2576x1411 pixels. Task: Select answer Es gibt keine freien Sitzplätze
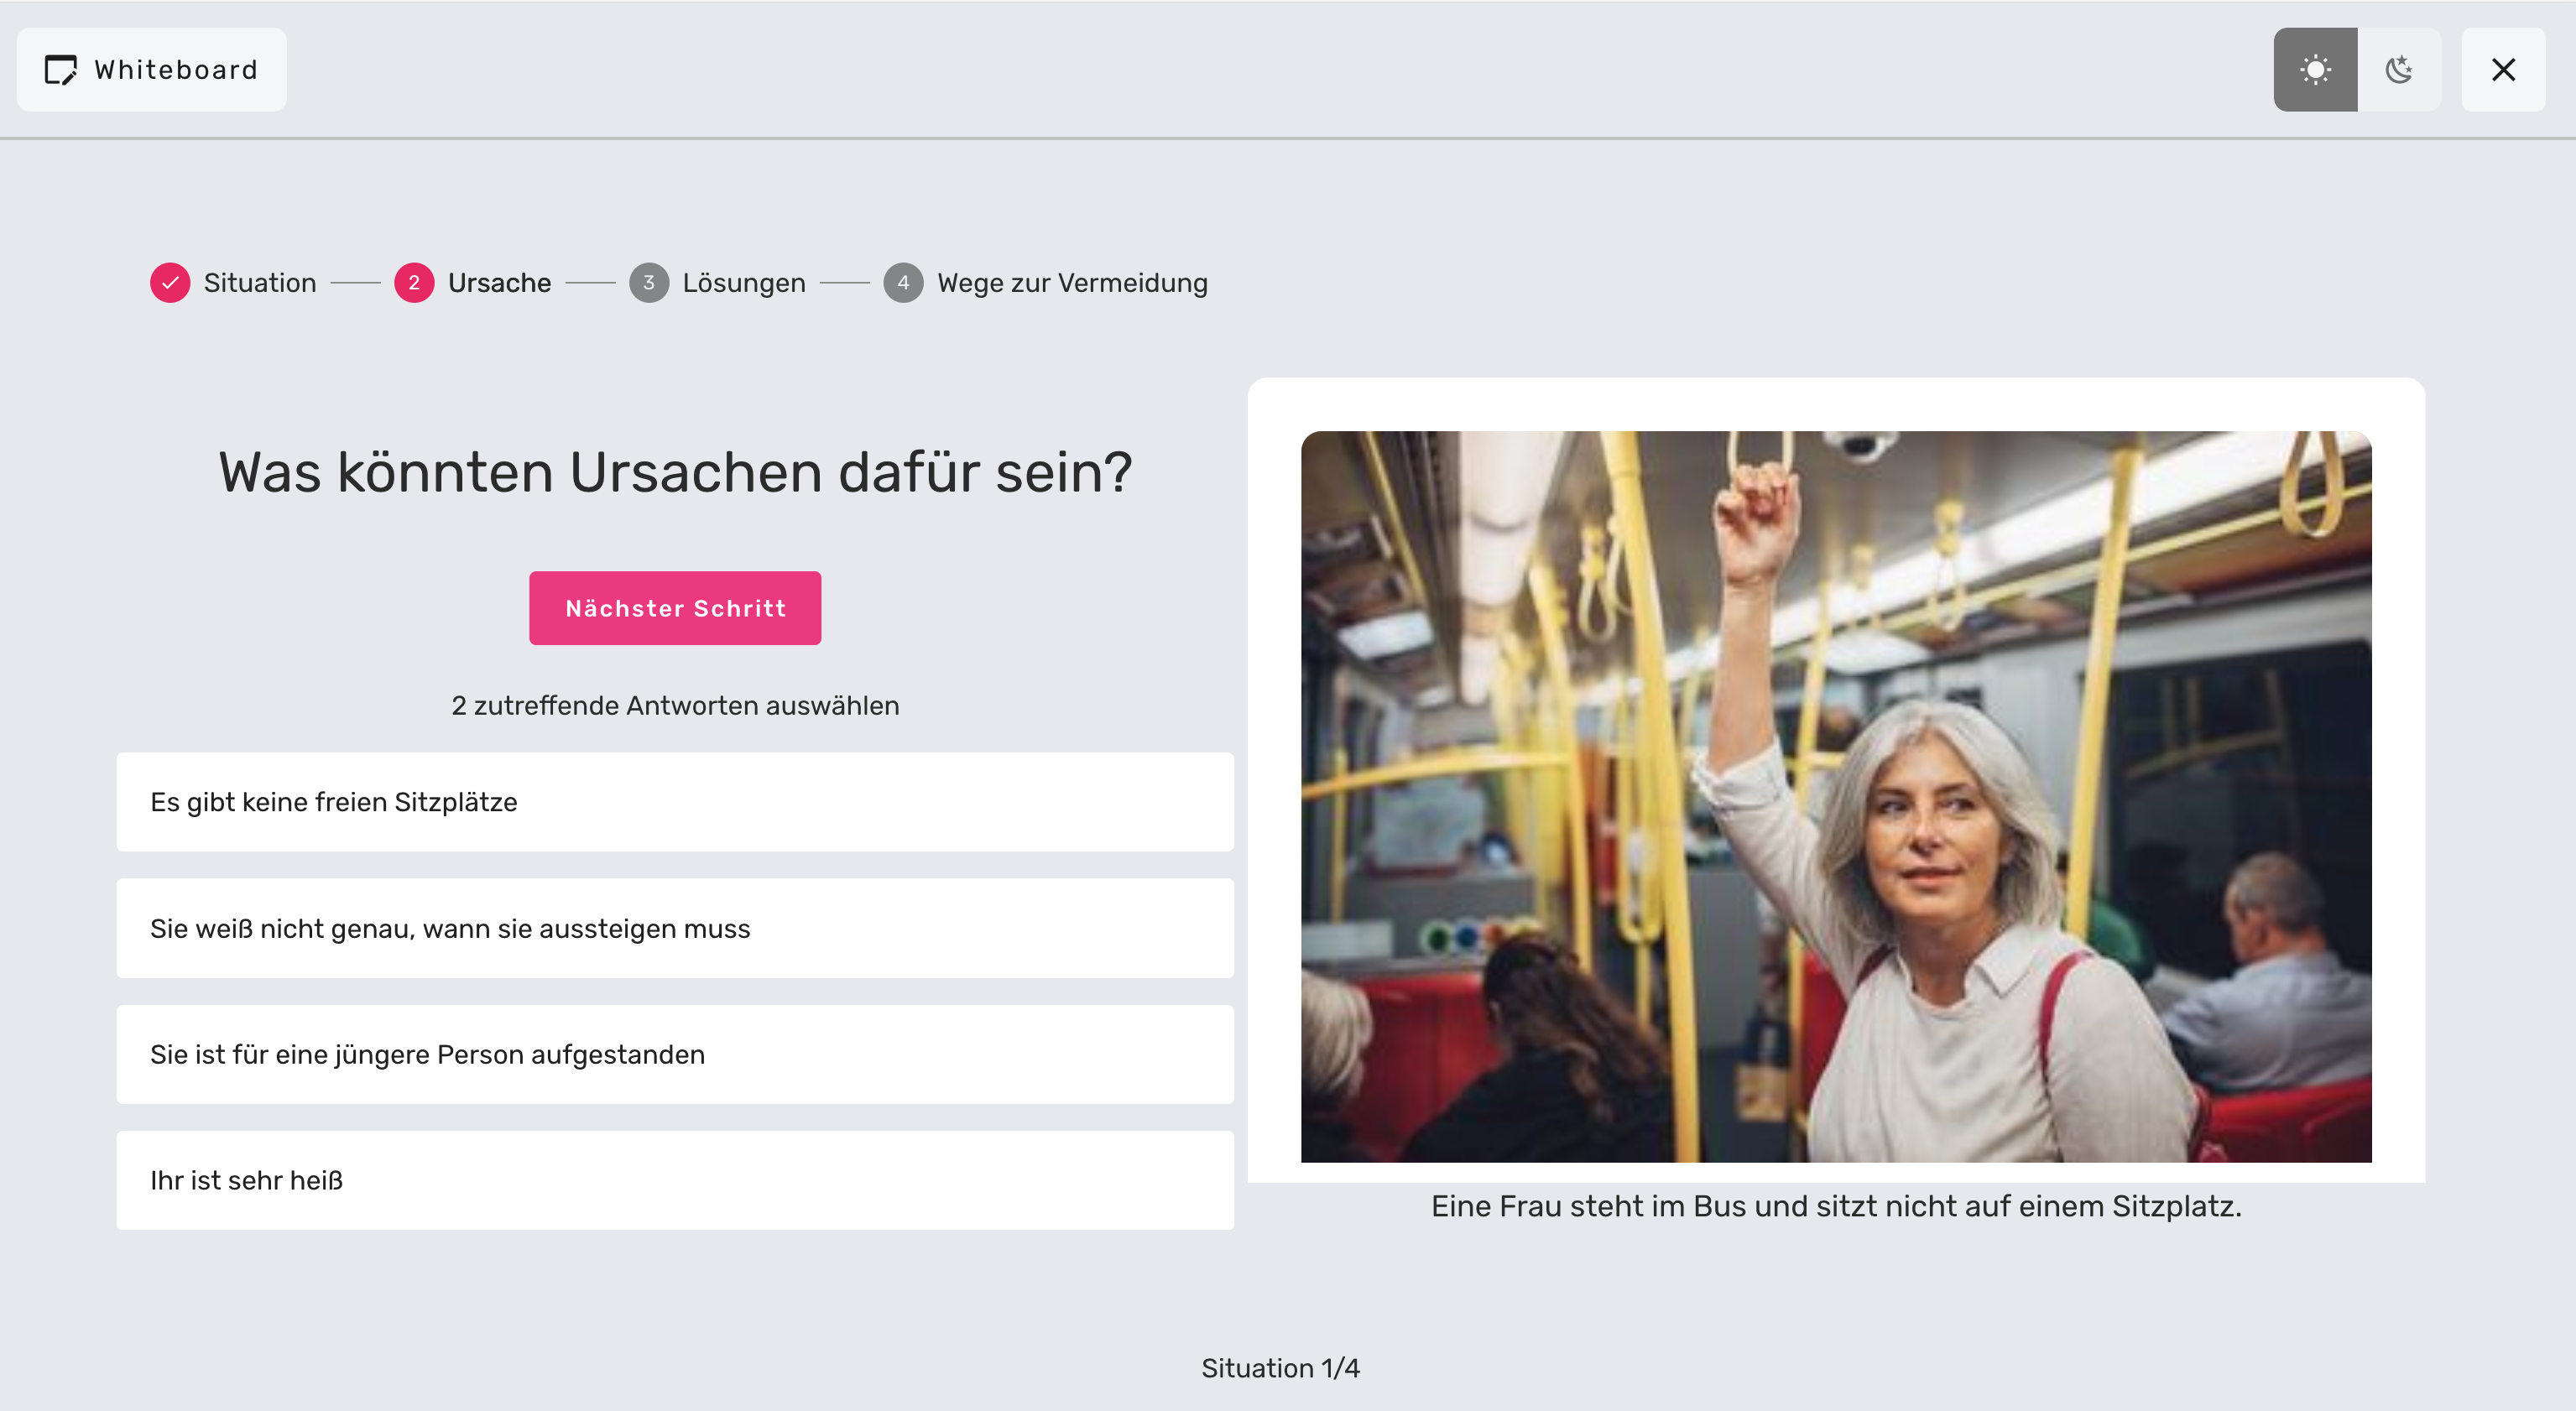click(x=675, y=802)
